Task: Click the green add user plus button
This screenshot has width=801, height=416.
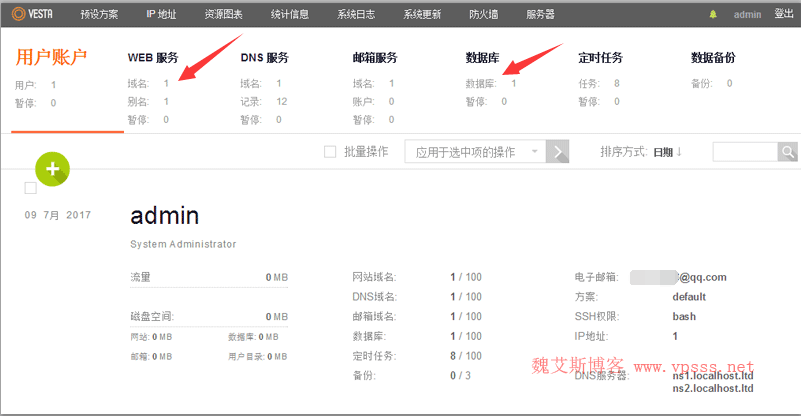Action: [53, 168]
